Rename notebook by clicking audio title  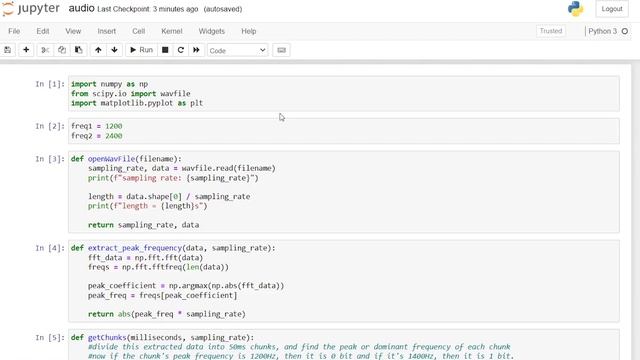point(81,9)
